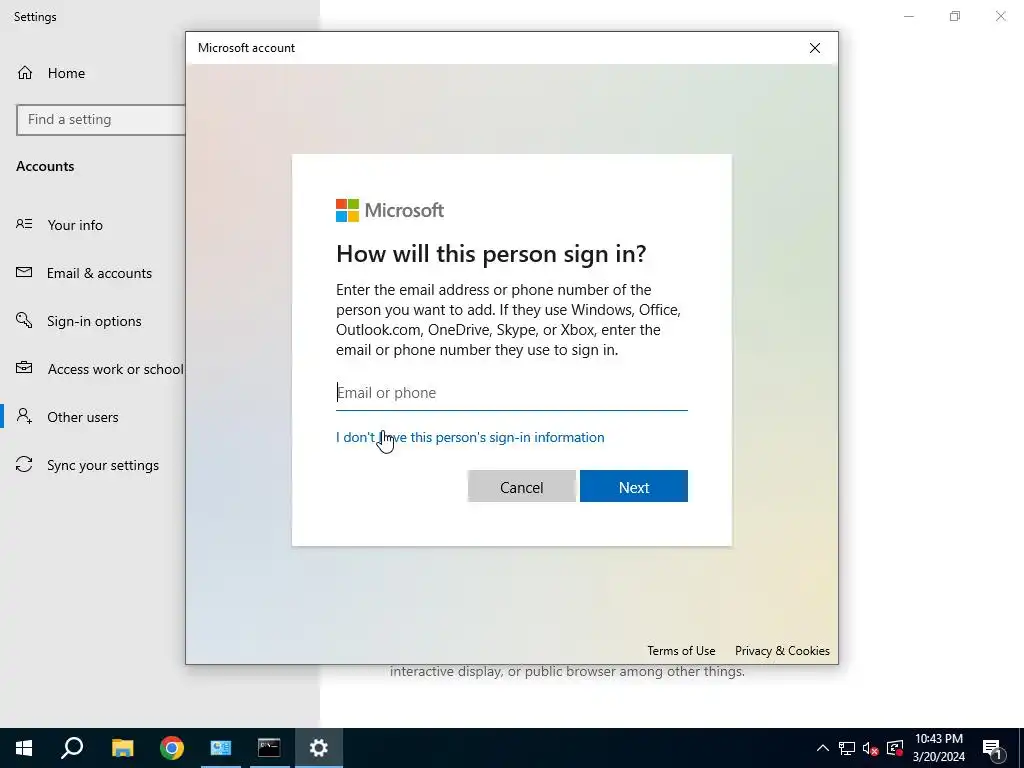Focus the Find a setting search box

coord(101,120)
